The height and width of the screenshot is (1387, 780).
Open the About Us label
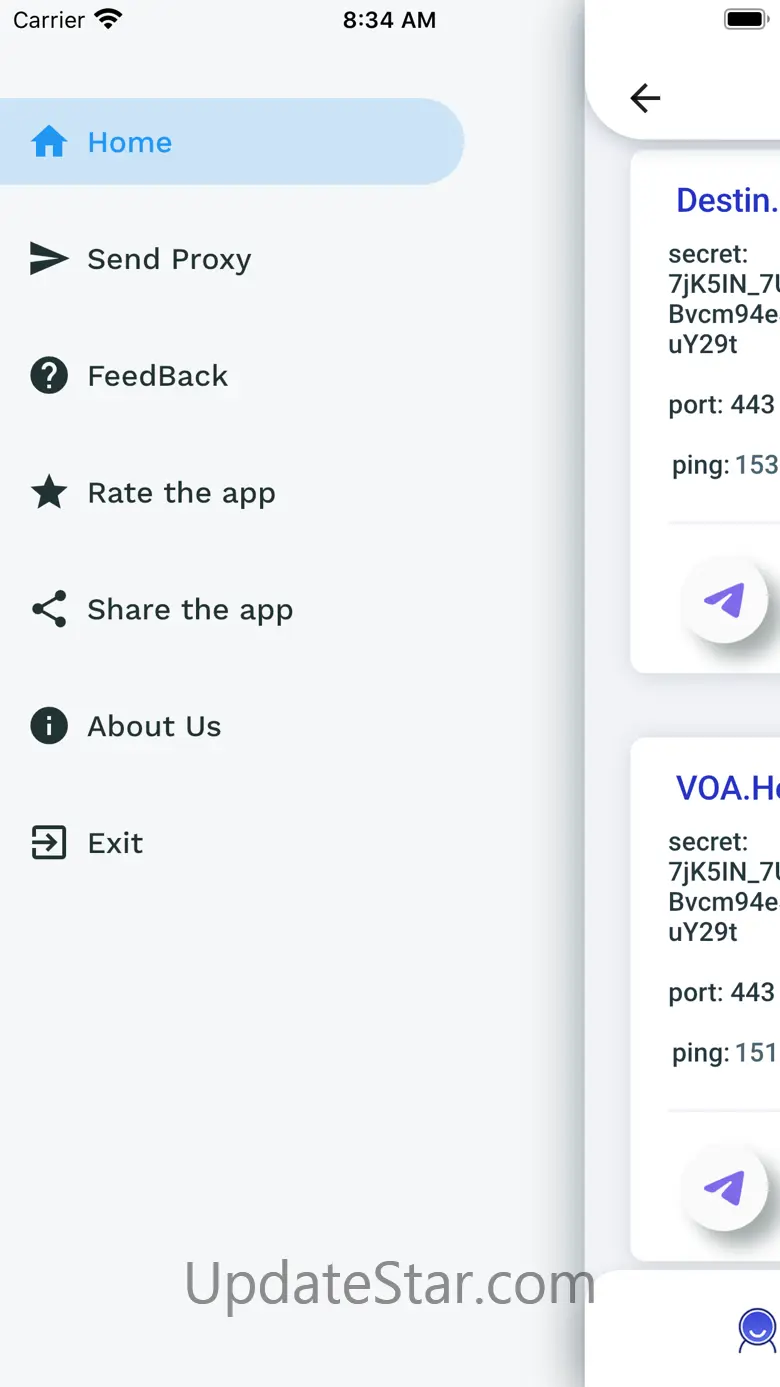point(154,726)
